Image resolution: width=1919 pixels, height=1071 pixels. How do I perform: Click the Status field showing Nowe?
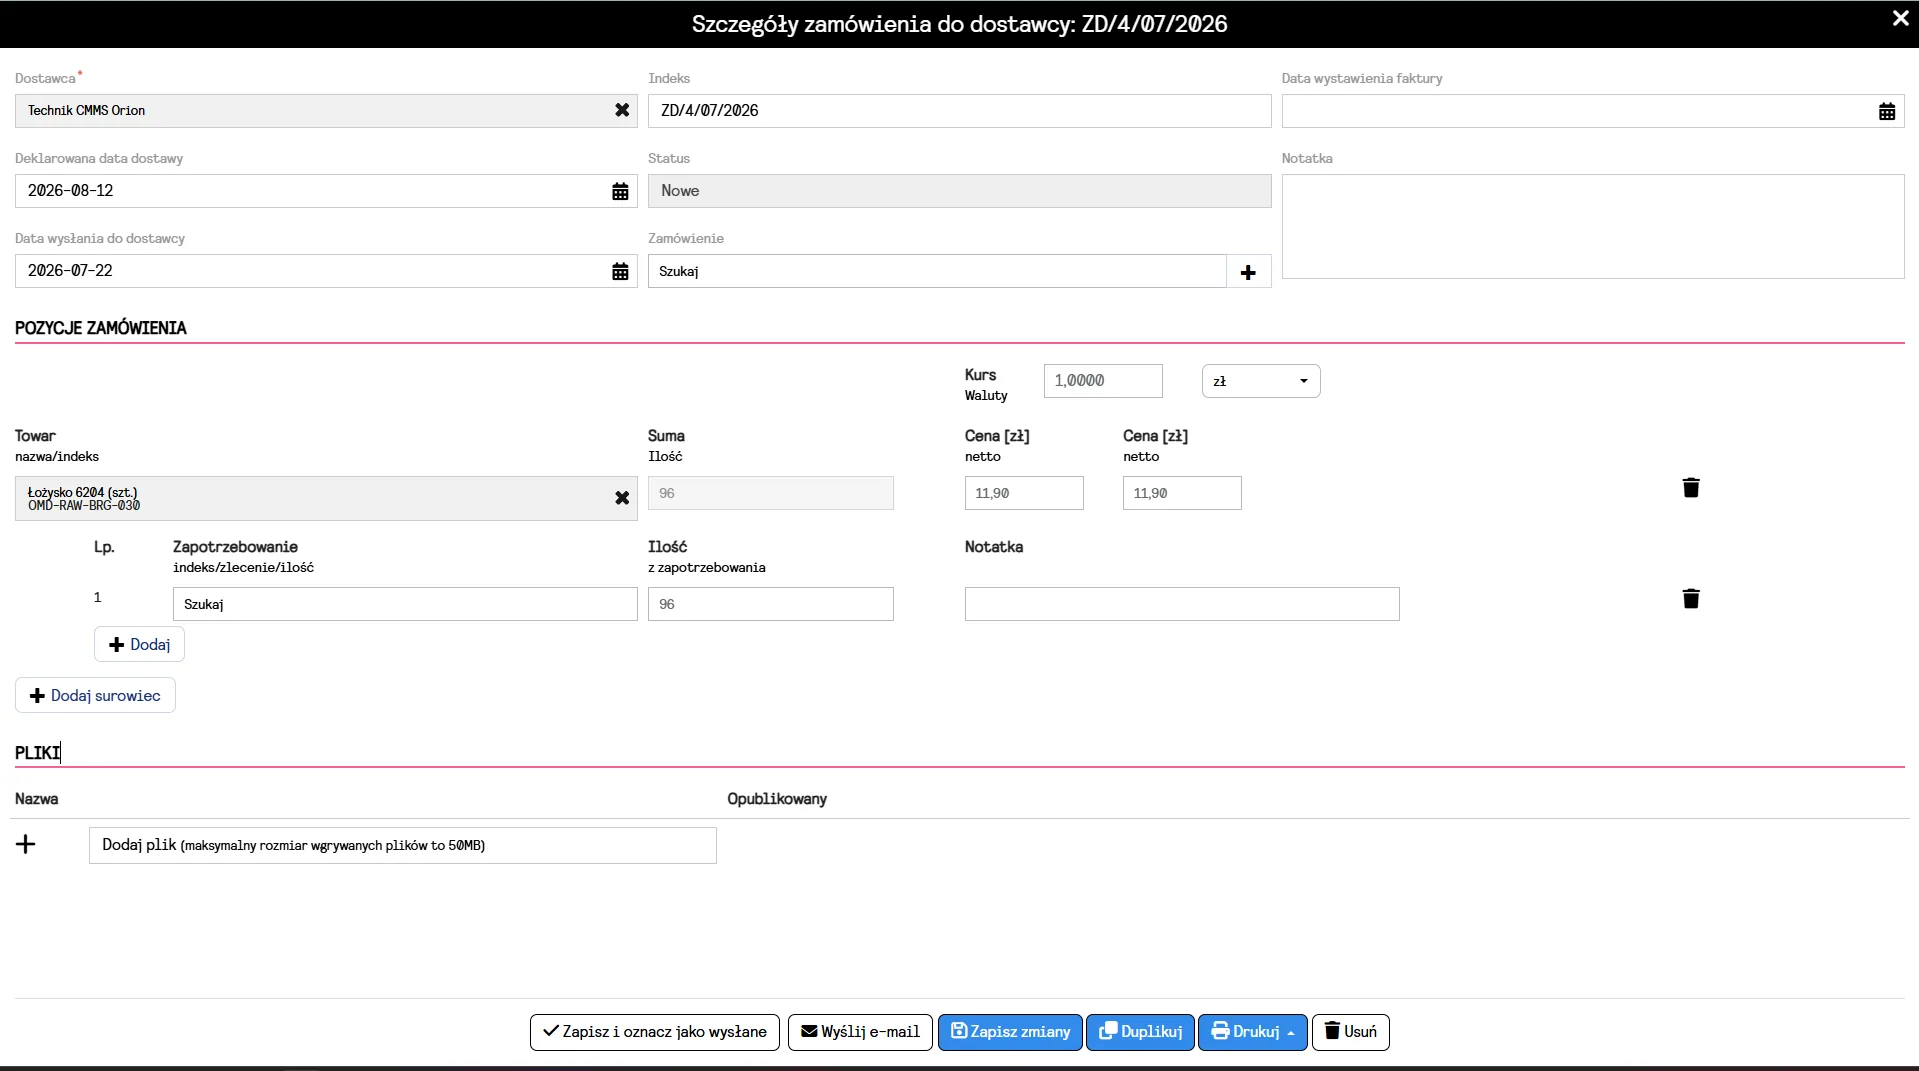(959, 191)
